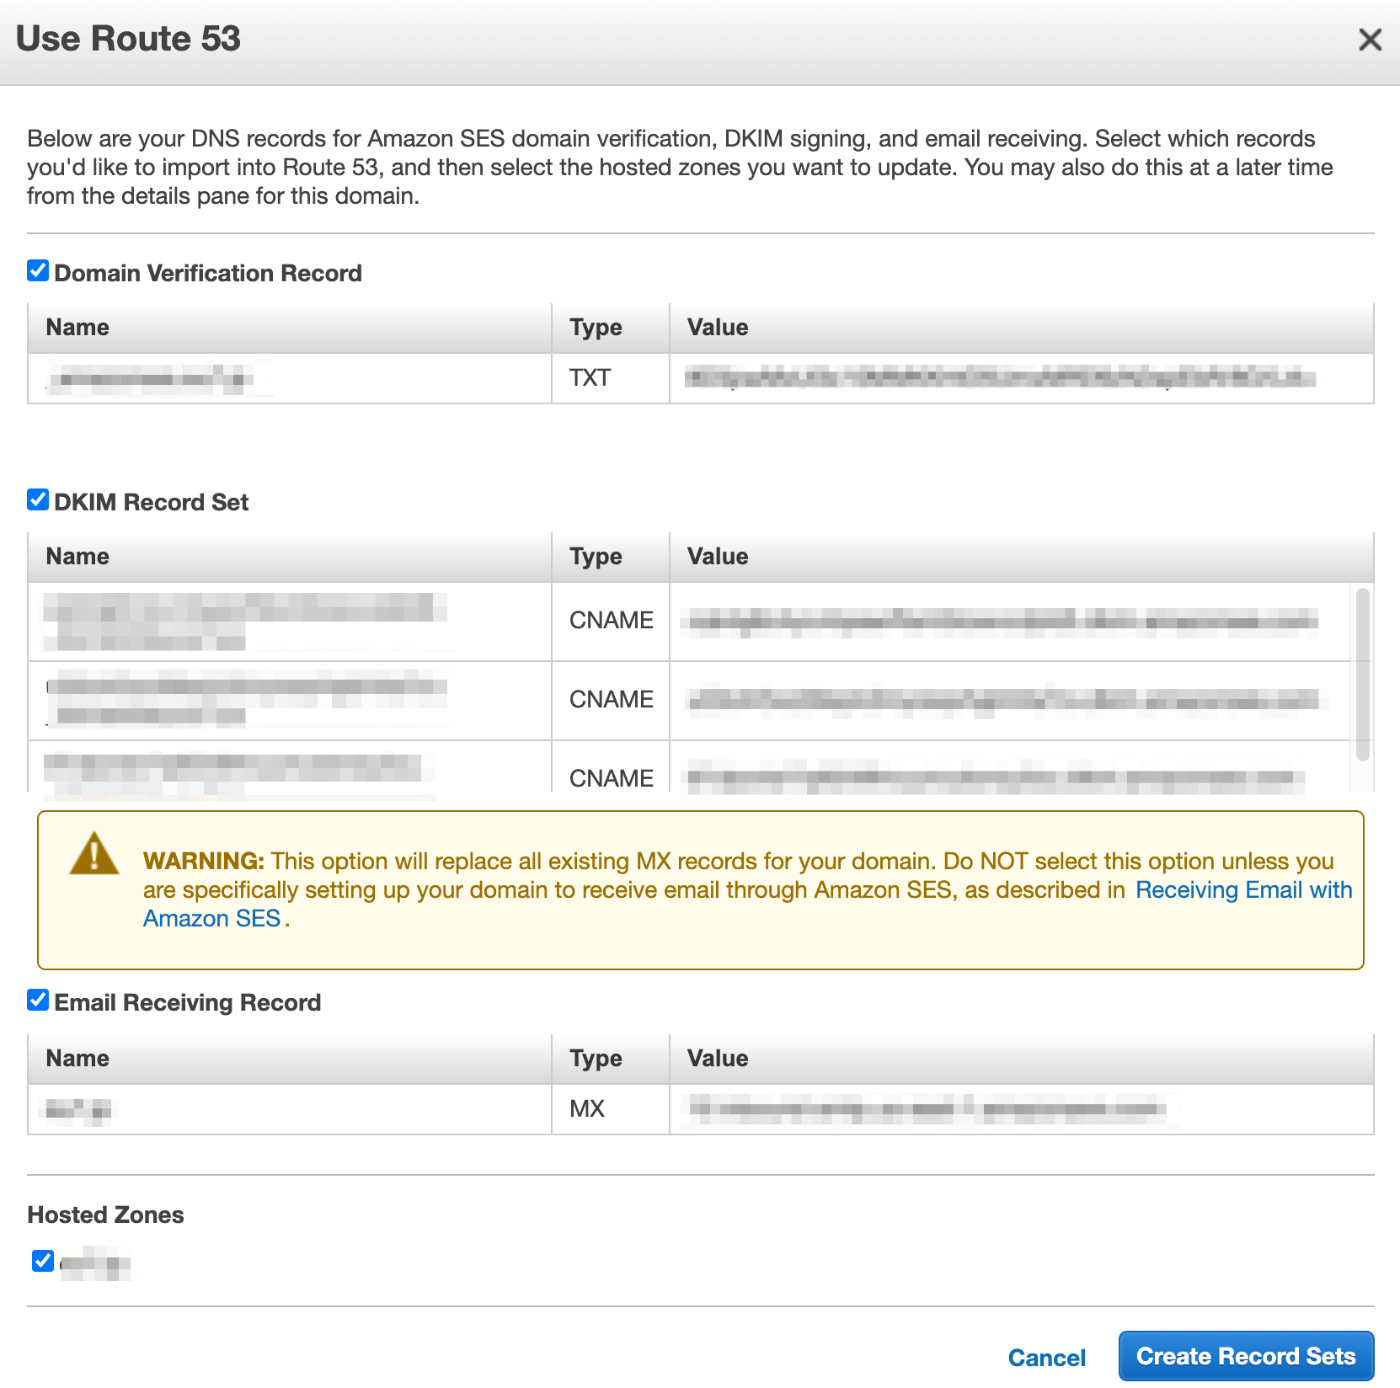Select the TXT type cell
The image size is (1400, 1388).
click(x=610, y=378)
